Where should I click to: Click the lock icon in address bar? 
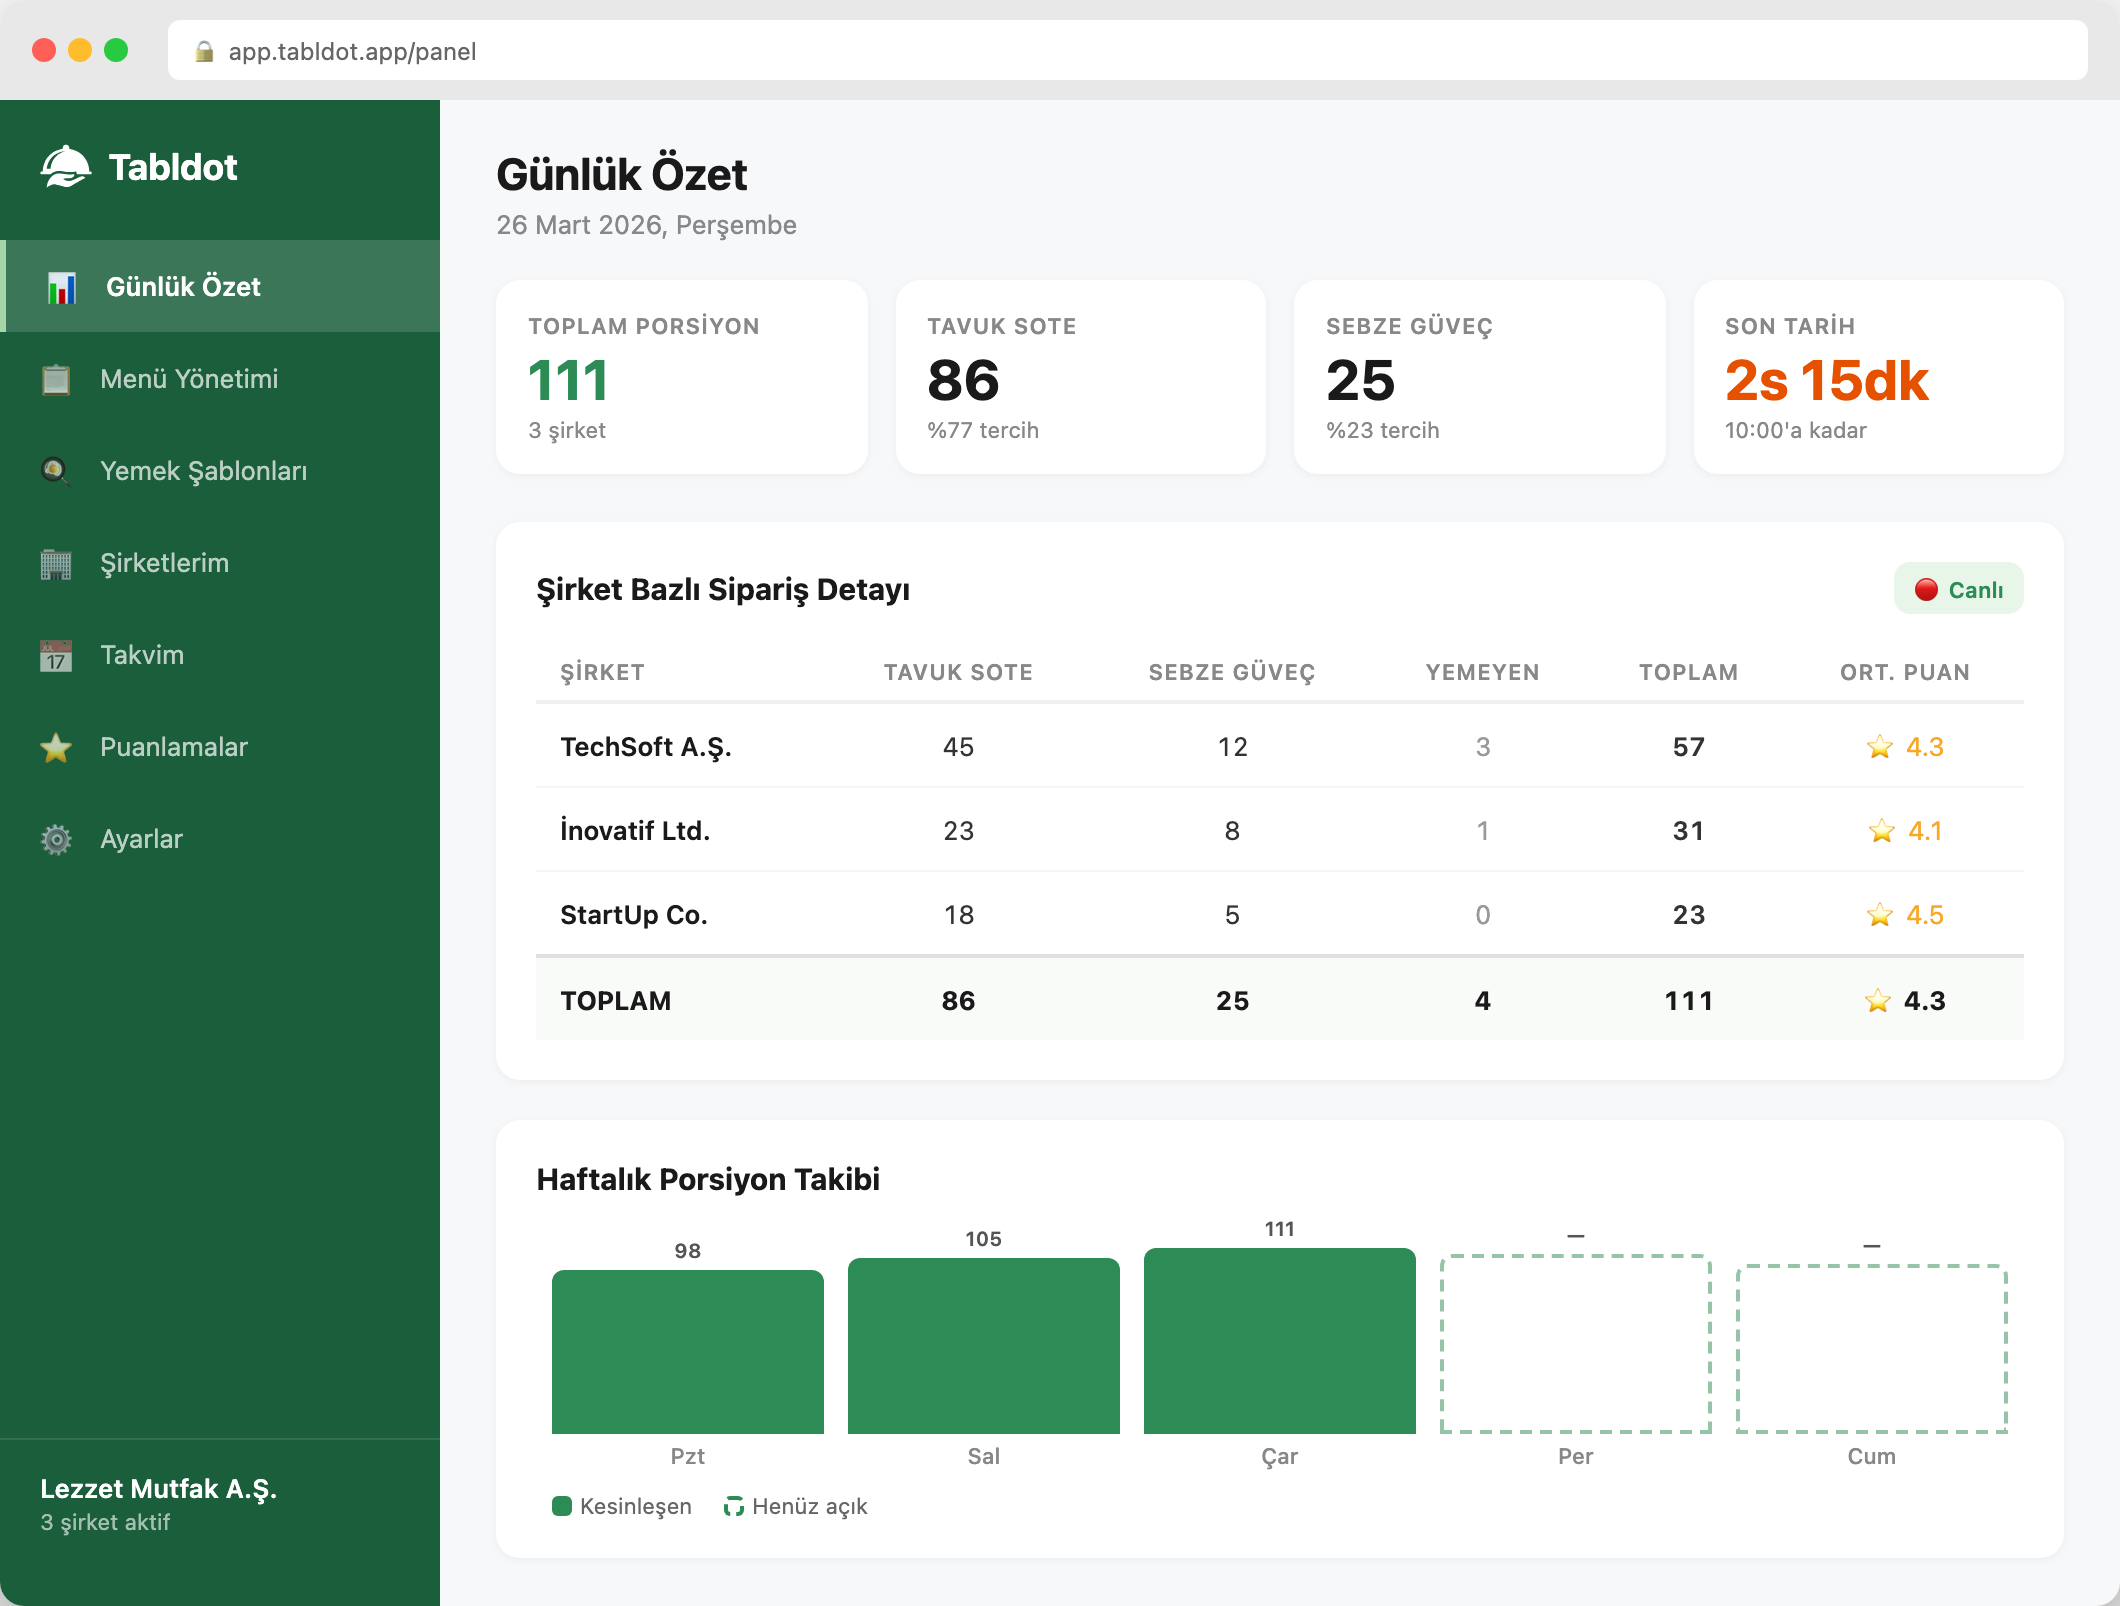[204, 51]
